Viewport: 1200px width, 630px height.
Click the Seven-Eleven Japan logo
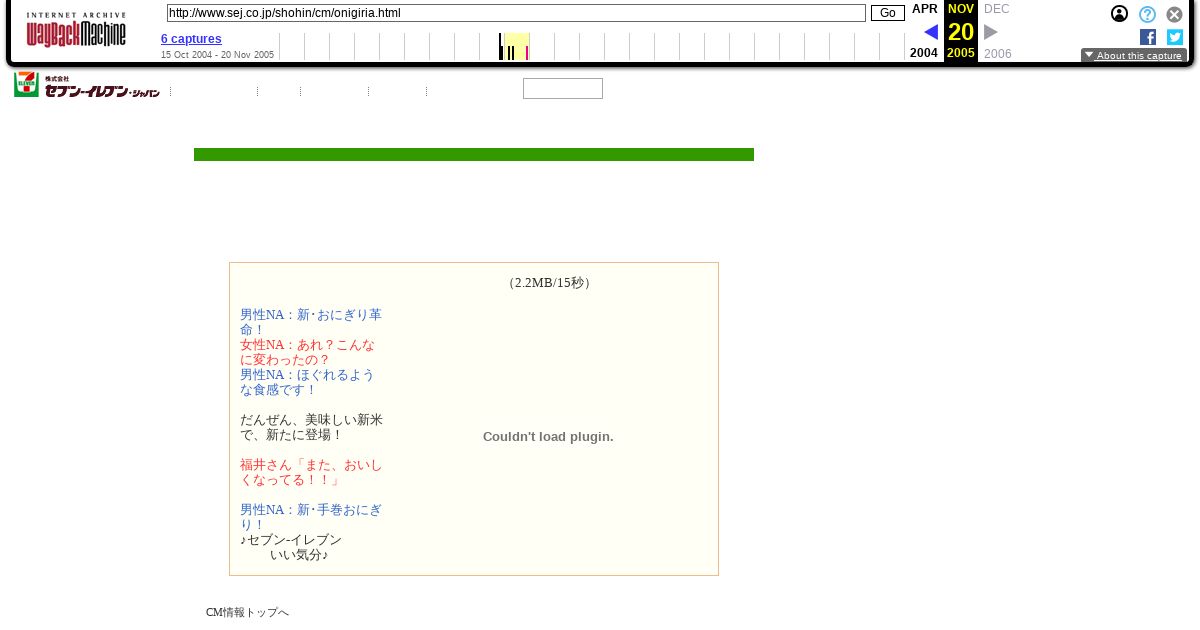[x=87, y=86]
